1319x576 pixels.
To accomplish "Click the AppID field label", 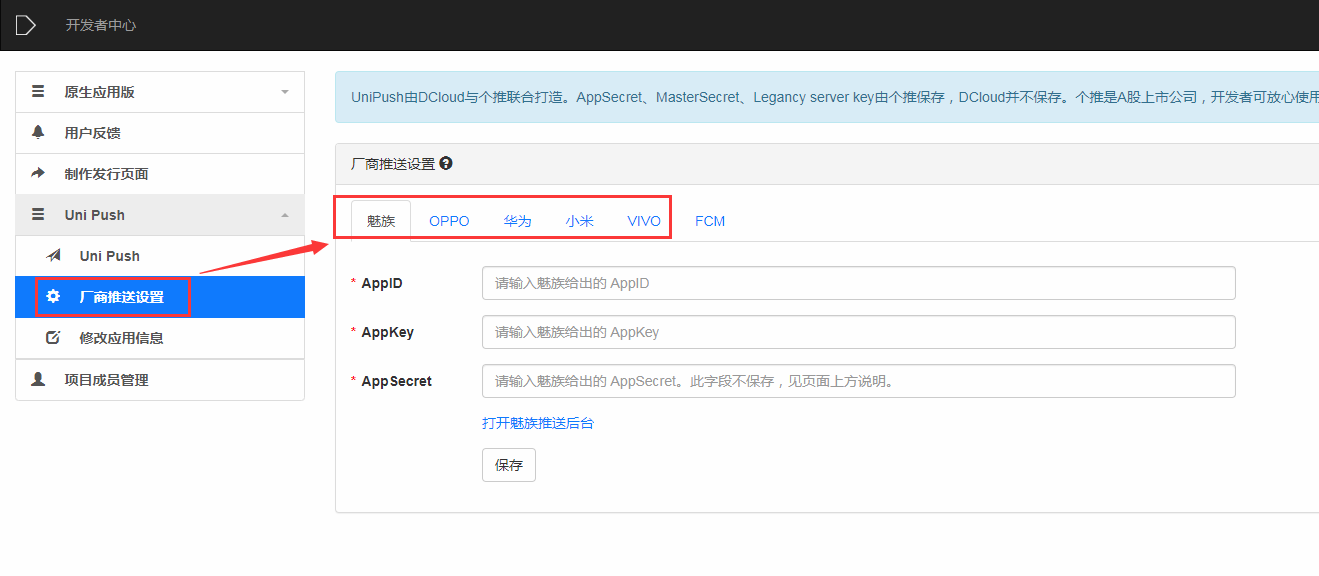I will click(382, 283).
